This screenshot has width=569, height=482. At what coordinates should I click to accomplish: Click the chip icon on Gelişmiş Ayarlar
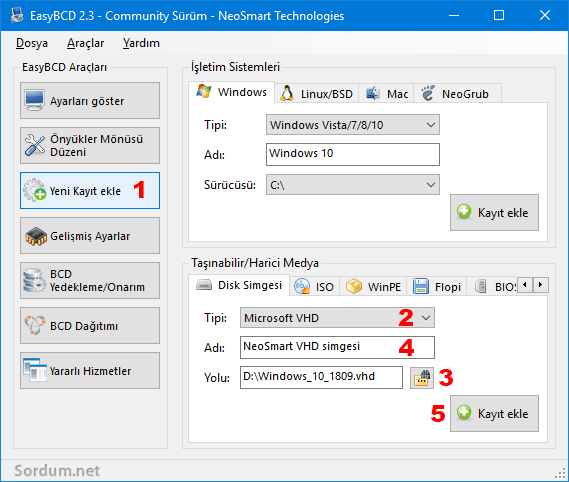tap(36, 237)
